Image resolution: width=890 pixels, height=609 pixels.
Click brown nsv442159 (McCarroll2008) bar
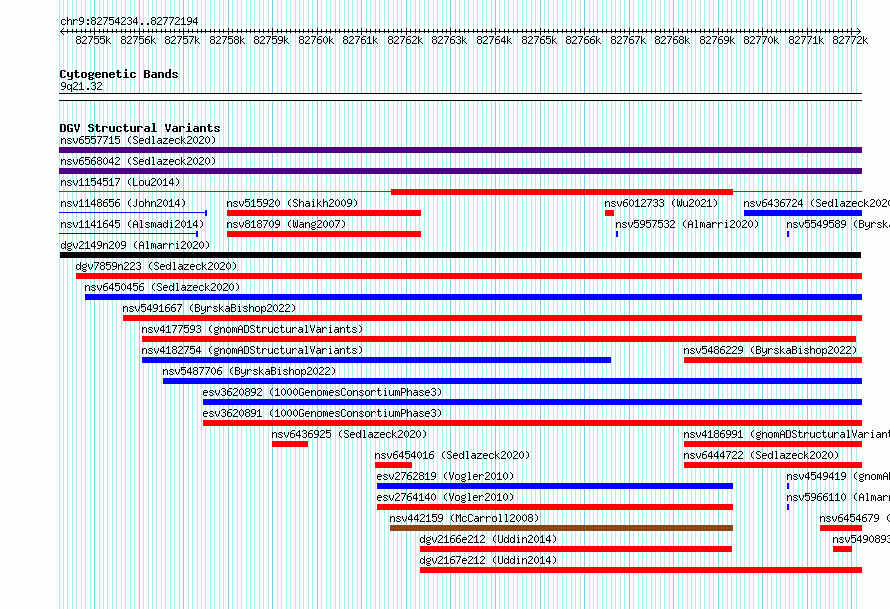point(561,528)
